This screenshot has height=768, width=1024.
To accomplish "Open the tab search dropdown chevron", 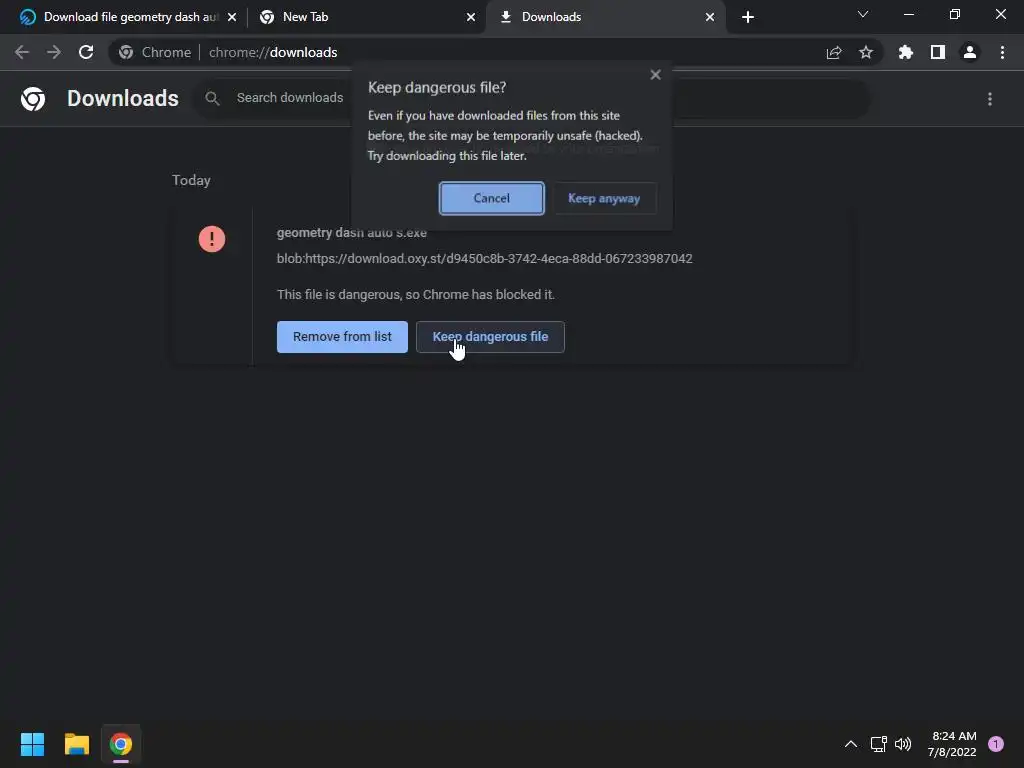I will [863, 14].
